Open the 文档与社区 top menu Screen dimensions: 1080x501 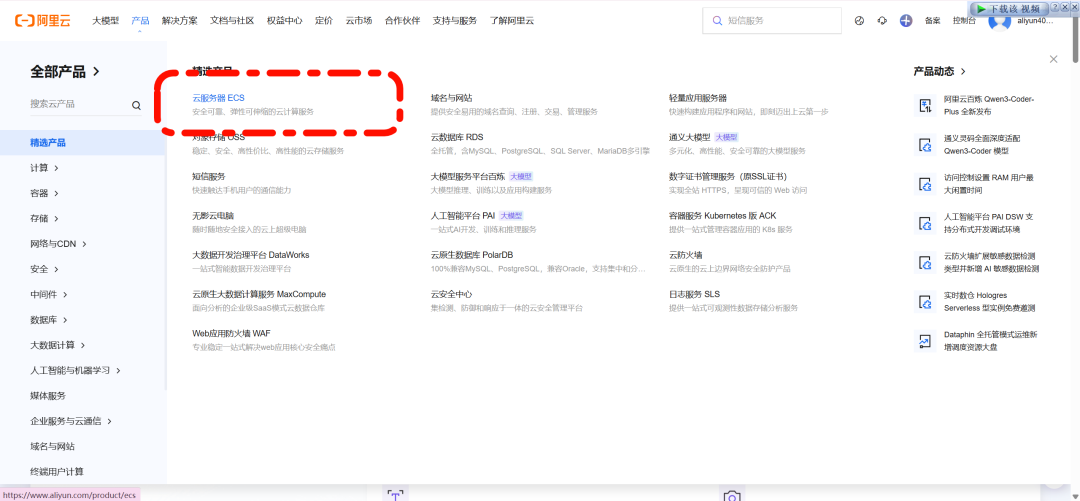pyautogui.click(x=232, y=21)
